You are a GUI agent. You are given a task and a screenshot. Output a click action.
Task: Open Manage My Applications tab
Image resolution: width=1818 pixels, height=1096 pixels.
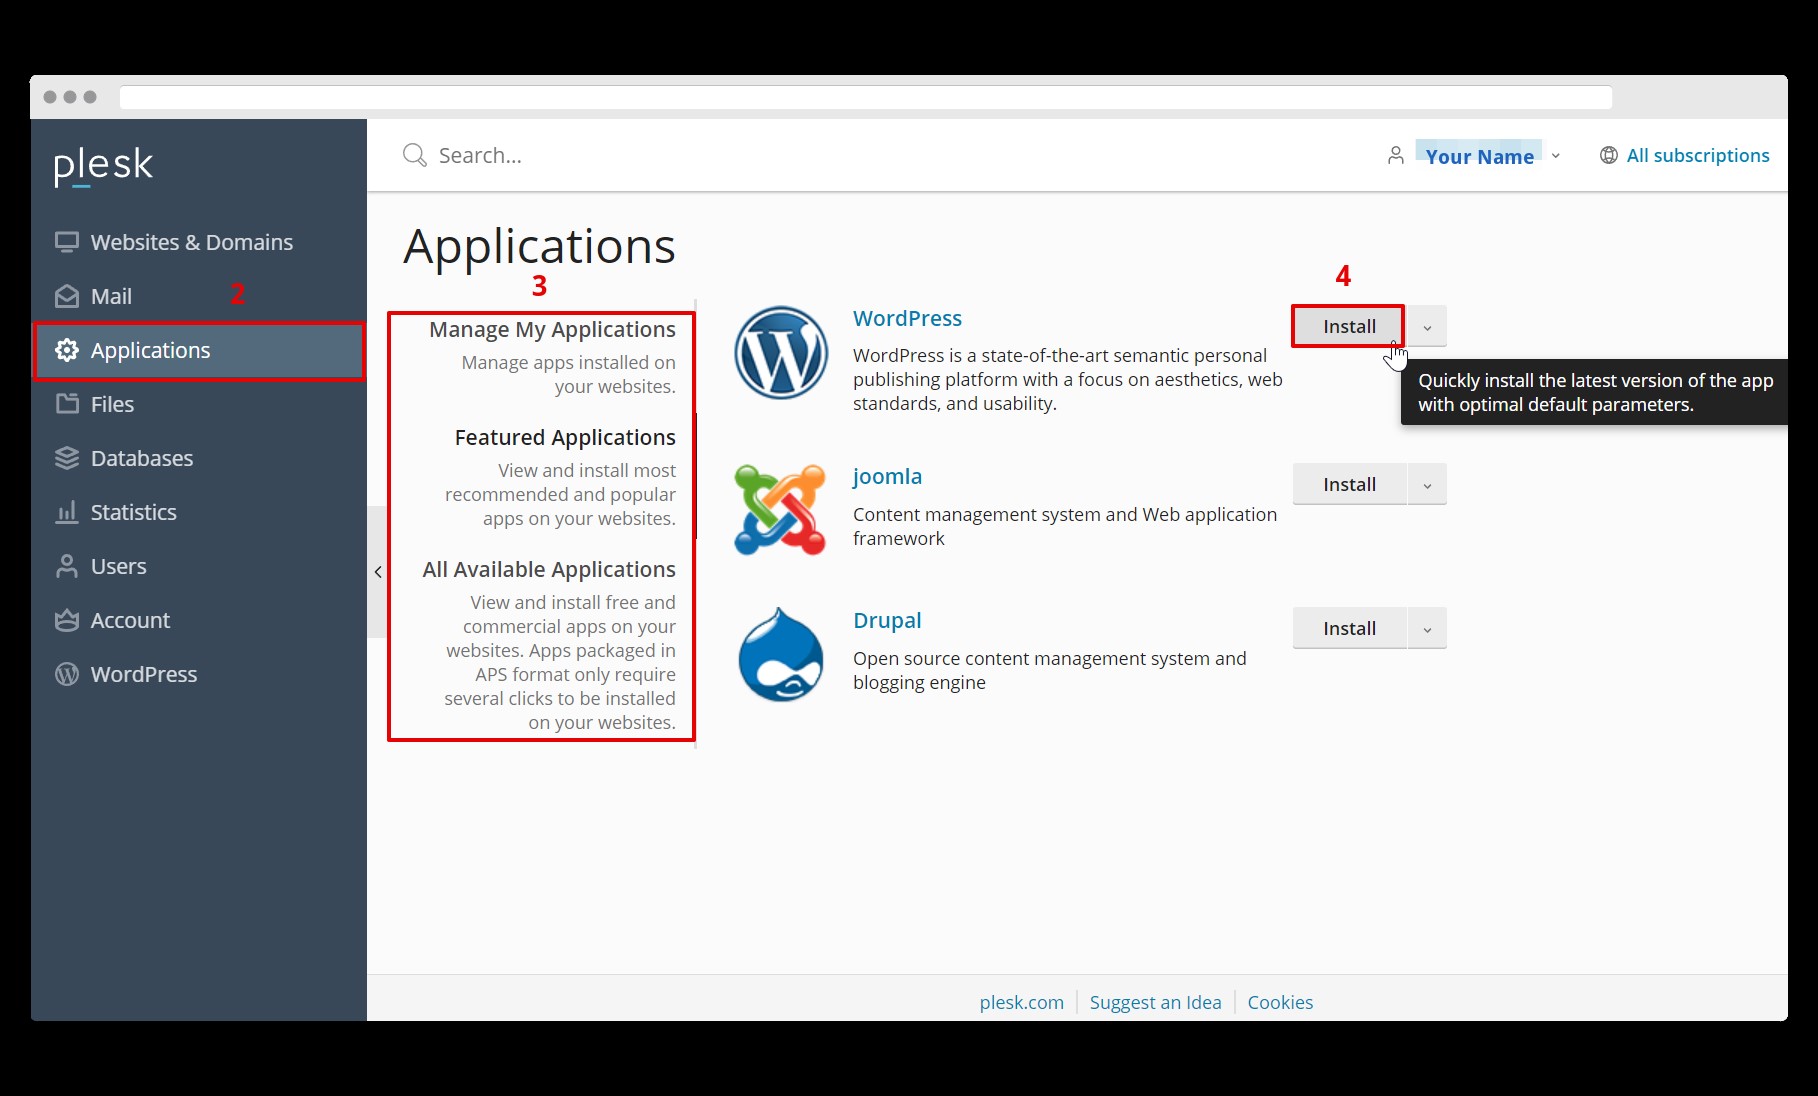[552, 329]
